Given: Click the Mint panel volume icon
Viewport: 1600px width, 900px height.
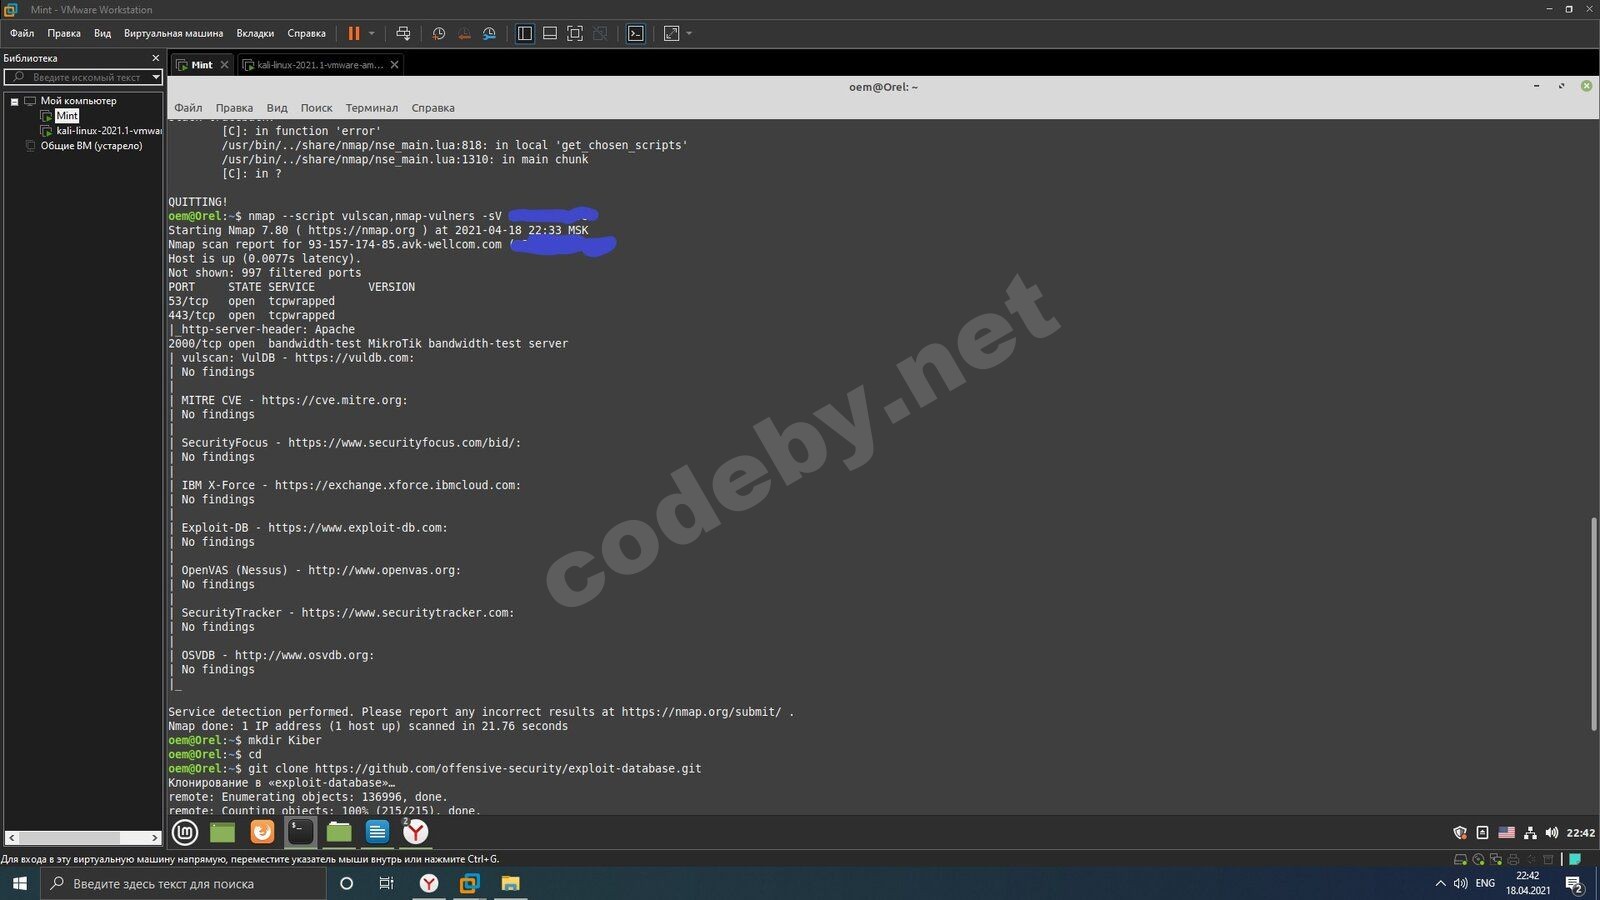Looking at the screenshot, I should (x=1552, y=833).
